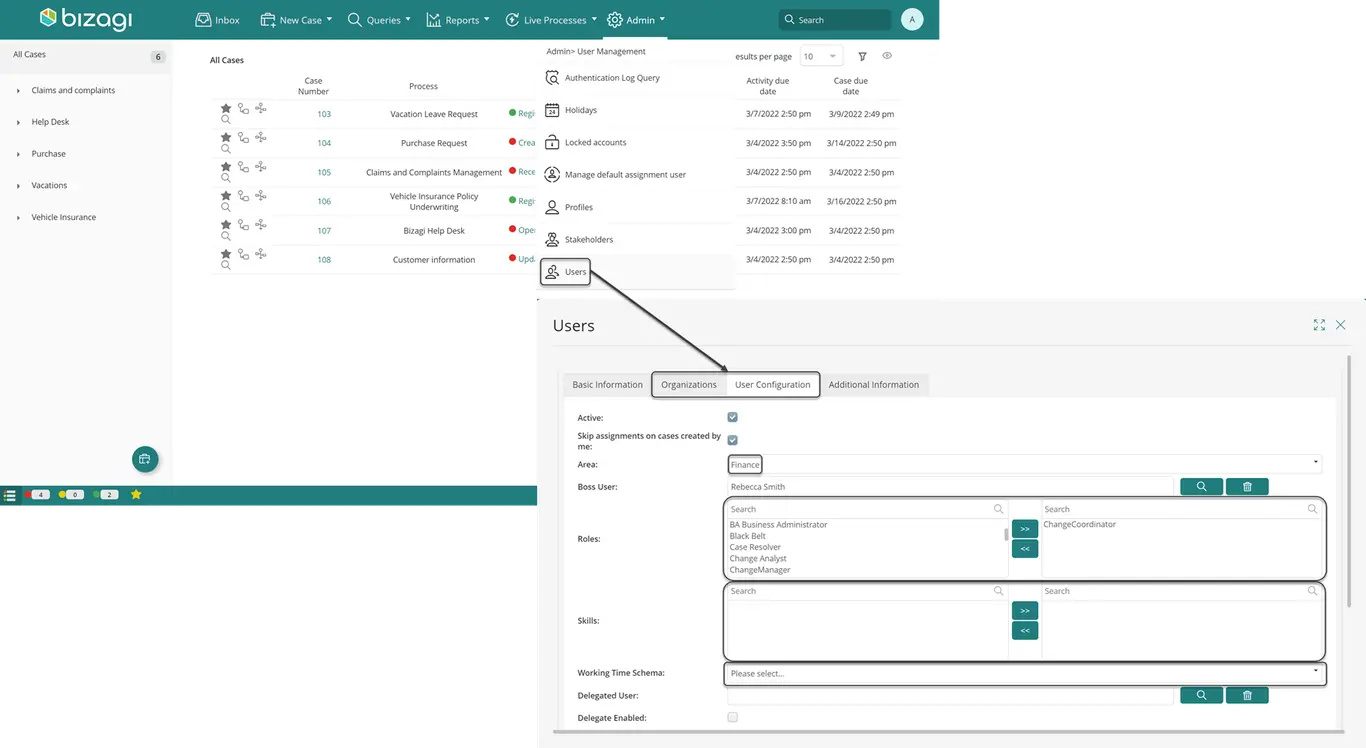This screenshot has height=748, width=1366.
Task: Maximize the Users dialog with the expand icon
Action: pyautogui.click(x=1319, y=325)
